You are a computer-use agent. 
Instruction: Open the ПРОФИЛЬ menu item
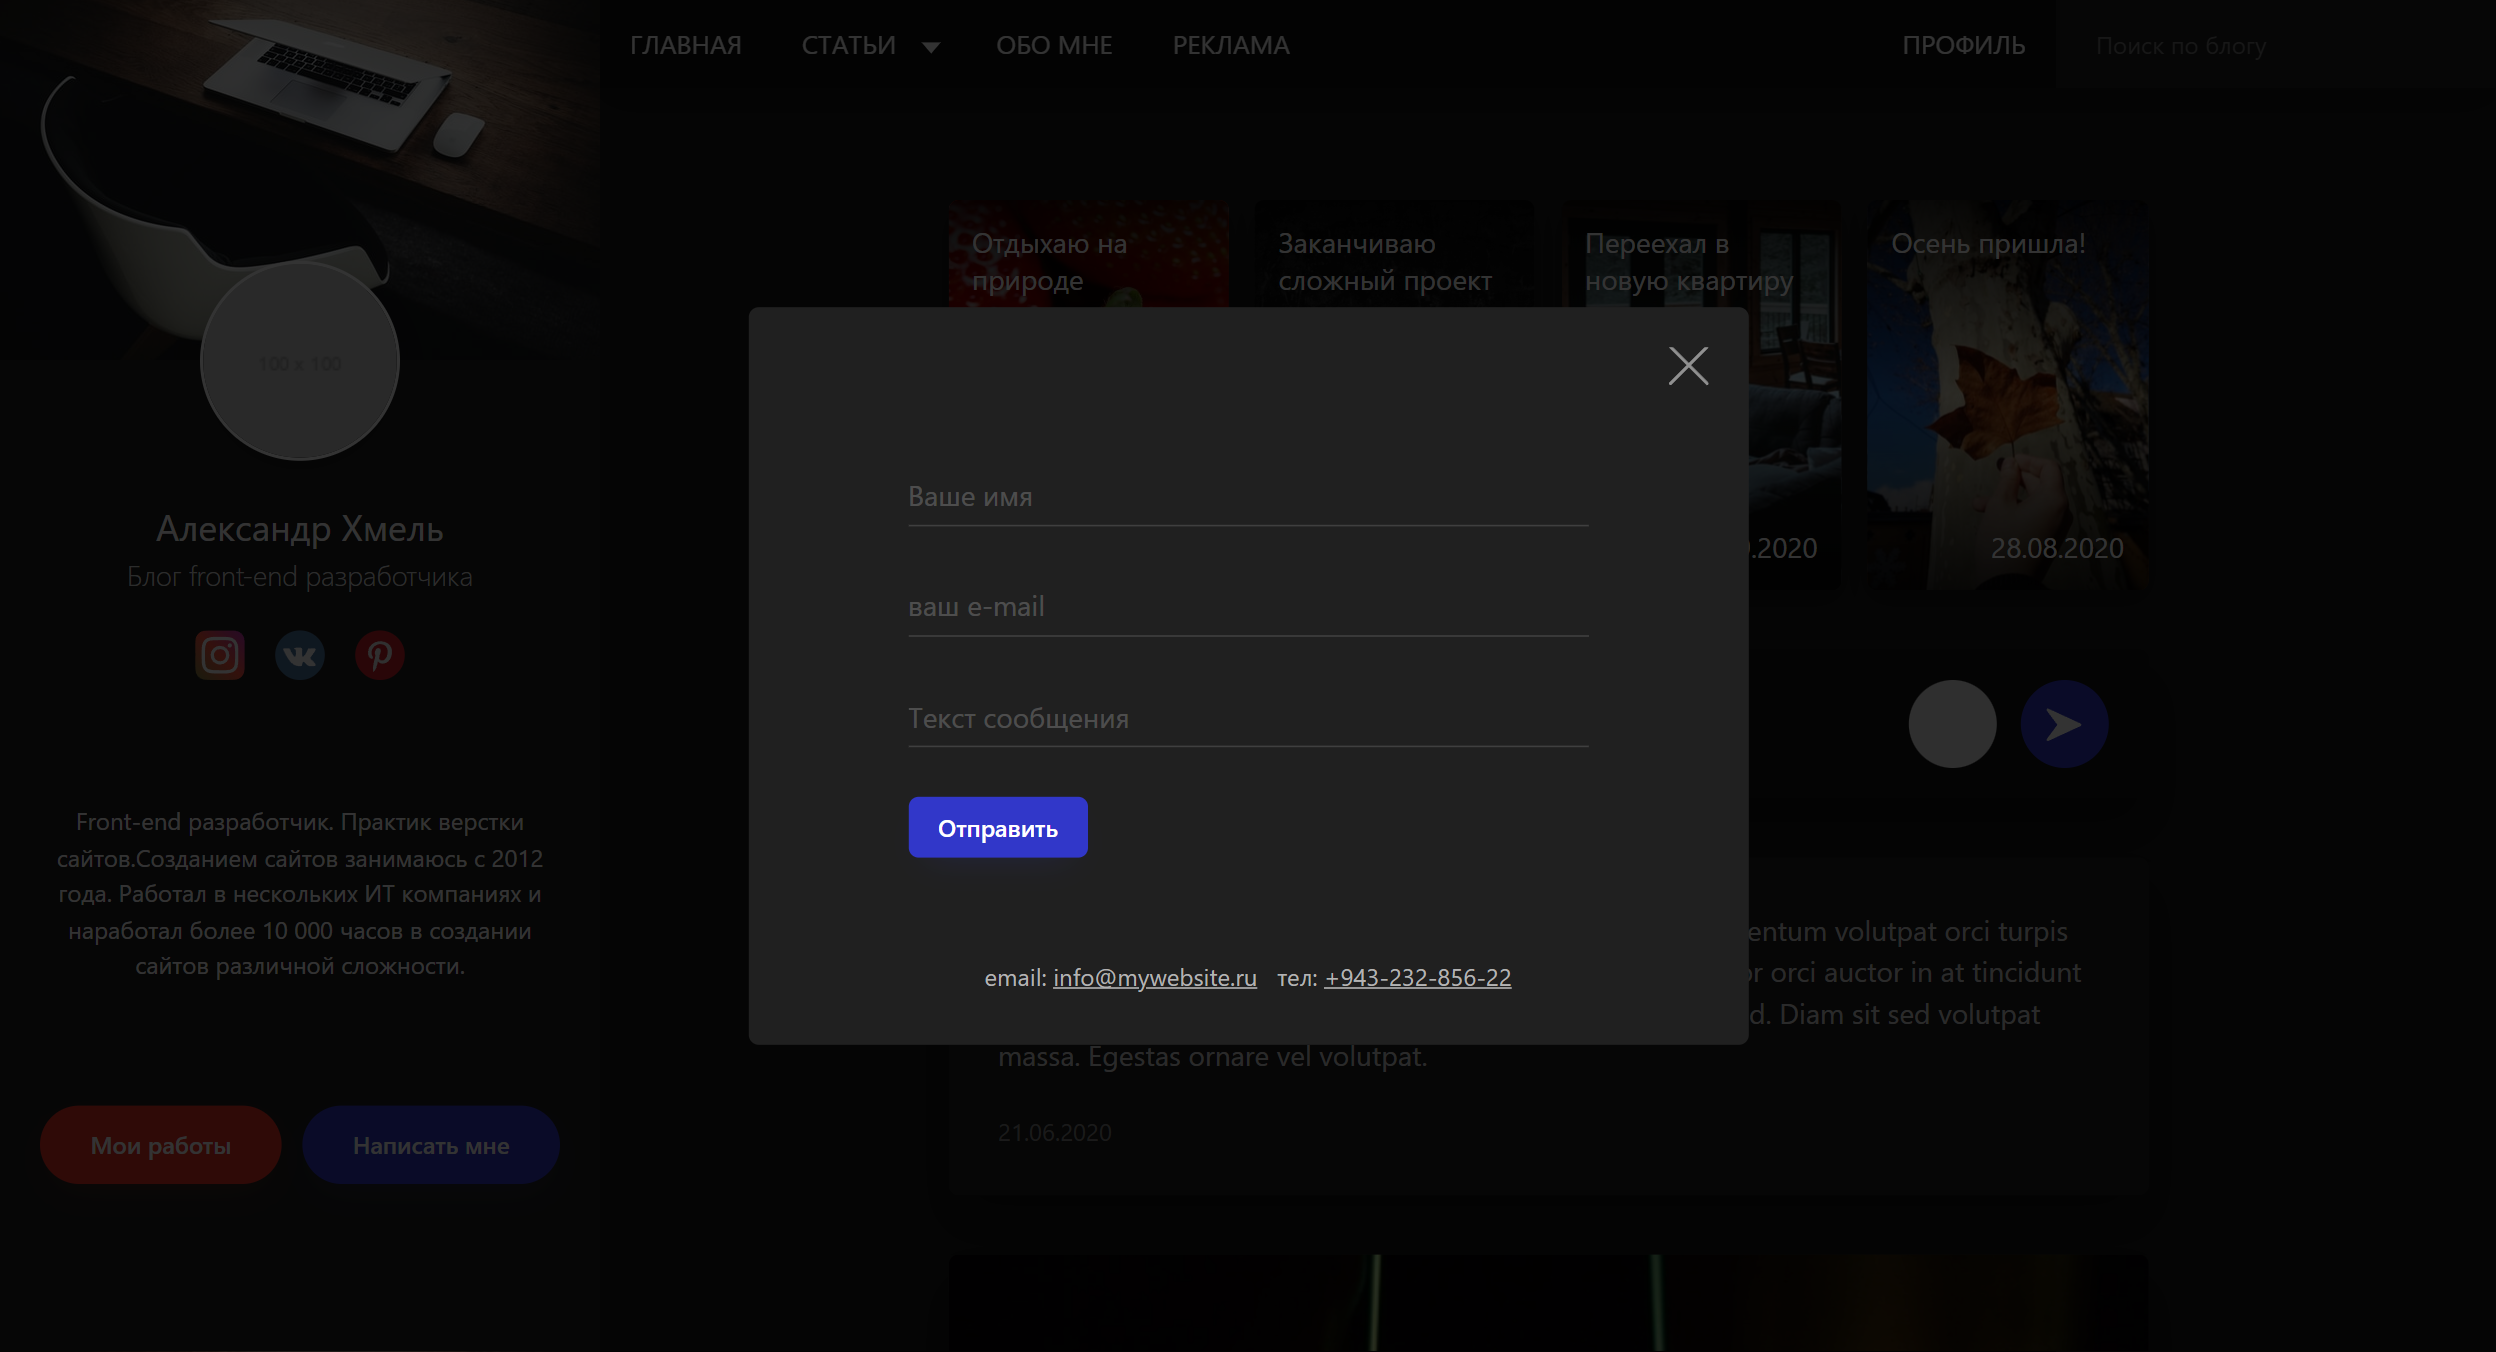coord(1964,46)
